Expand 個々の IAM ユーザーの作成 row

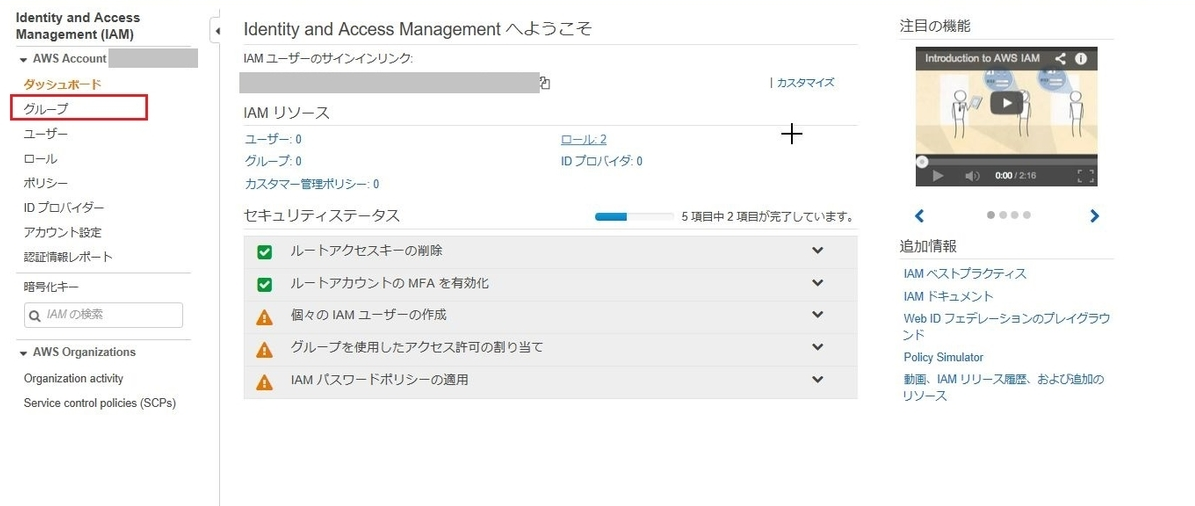pos(818,315)
